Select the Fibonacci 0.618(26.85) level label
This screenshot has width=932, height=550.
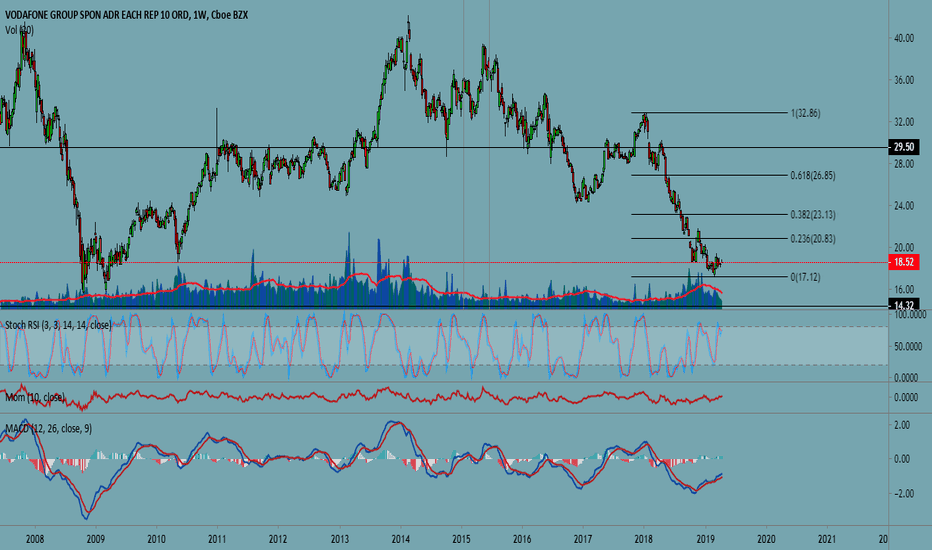click(813, 175)
